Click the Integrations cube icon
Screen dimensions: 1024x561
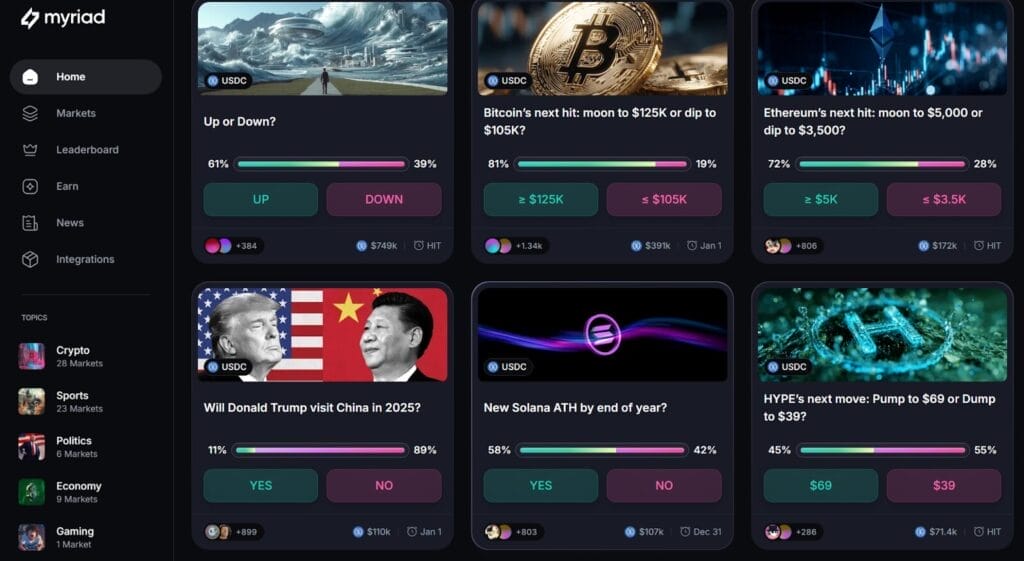point(30,259)
